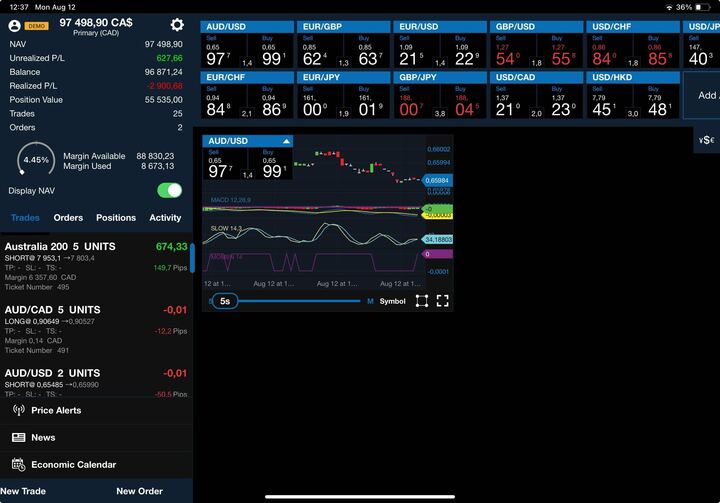Open the 5s chart interval selector
This screenshot has height=503, width=720.
(225, 300)
